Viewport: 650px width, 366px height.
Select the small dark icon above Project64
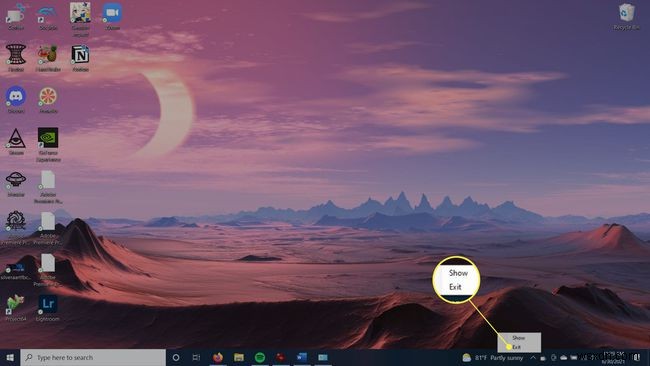point(16,271)
